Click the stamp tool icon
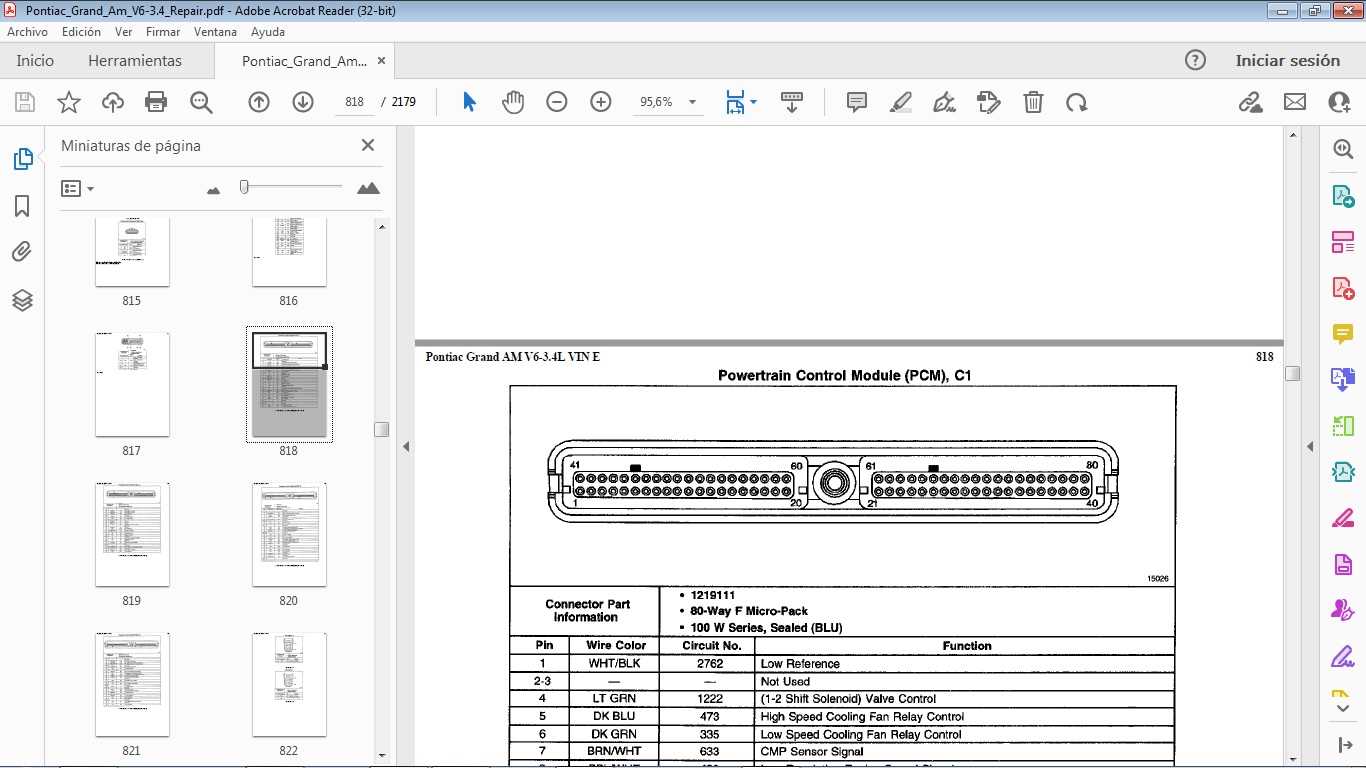Screen dimensions: 1366x768 click(989, 102)
